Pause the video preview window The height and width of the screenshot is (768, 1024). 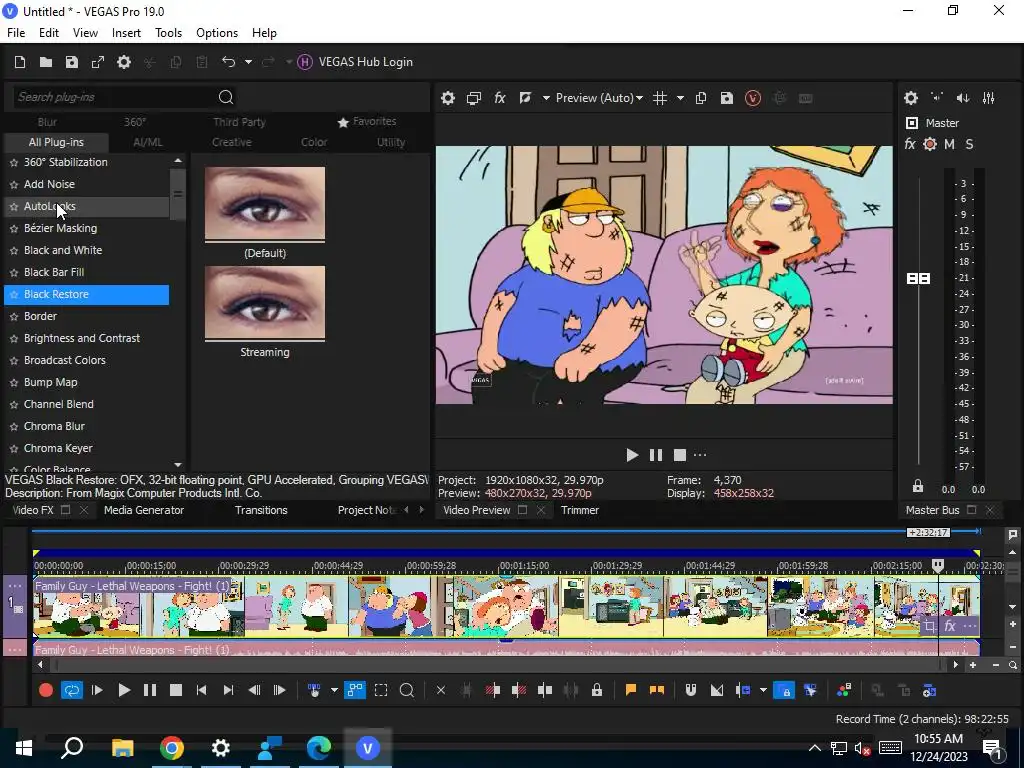click(656, 455)
